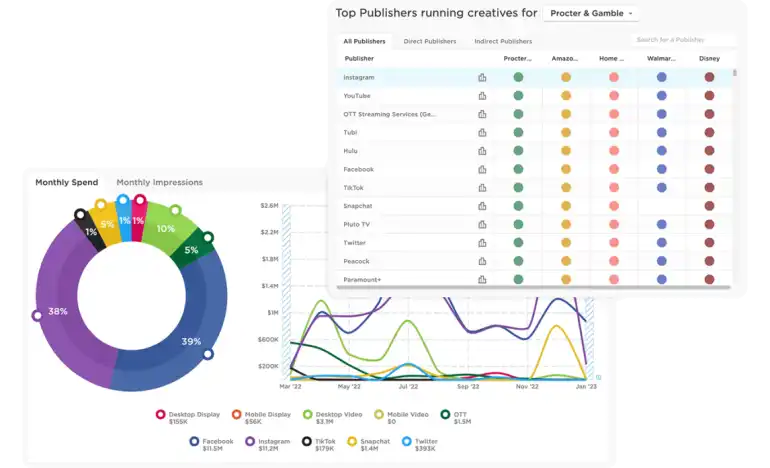The width and height of the screenshot is (770, 468).
Task: Toggle the Desktop Video legend series
Action: coord(332,417)
